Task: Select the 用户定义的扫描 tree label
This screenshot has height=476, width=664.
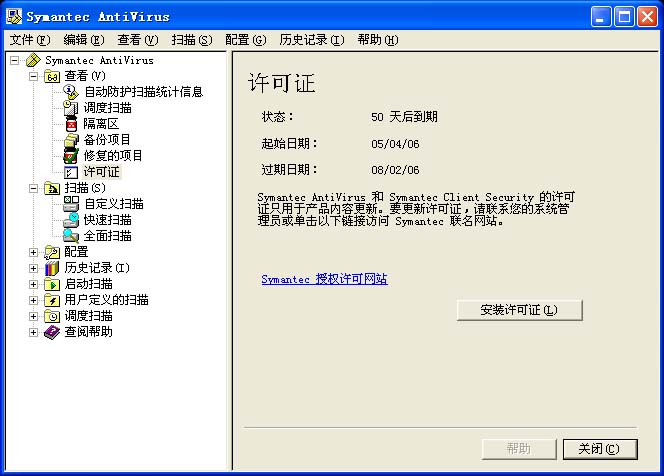Action: tap(106, 300)
